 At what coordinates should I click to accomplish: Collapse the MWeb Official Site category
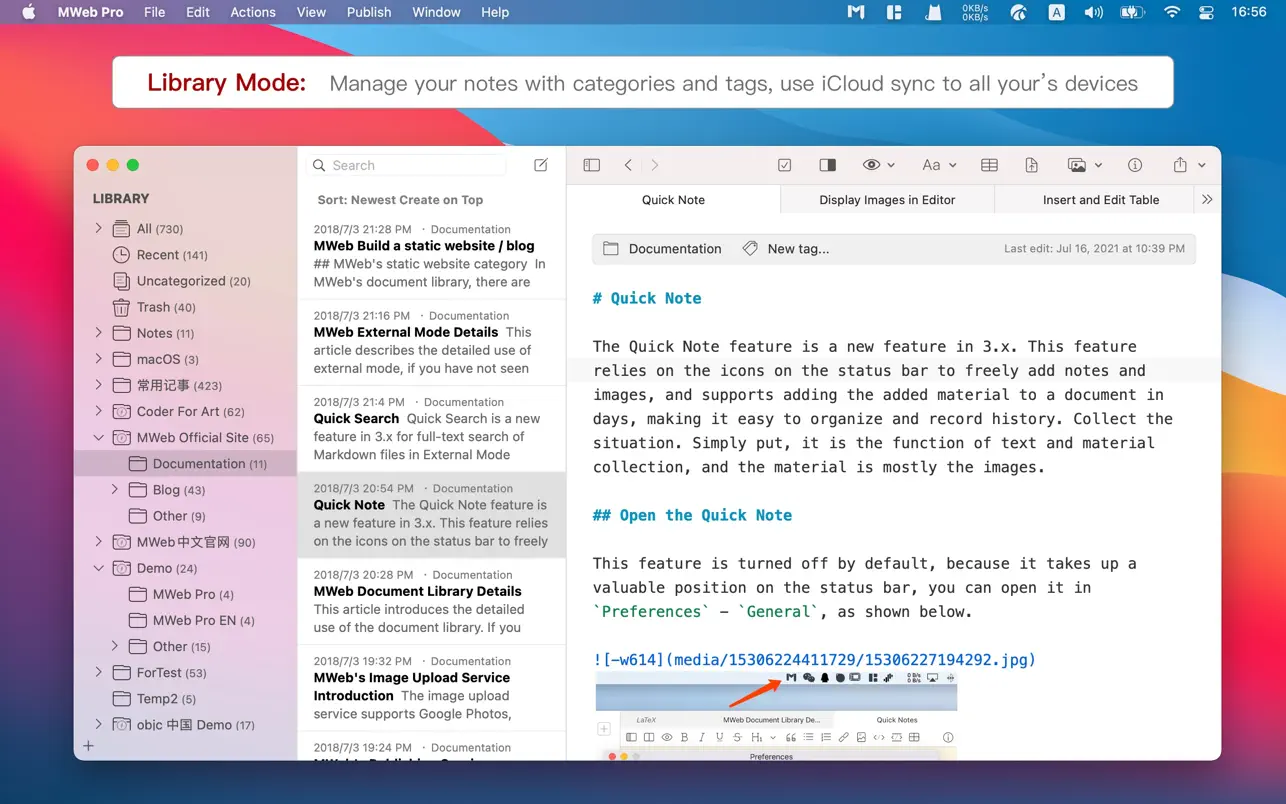click(x=98, y=437)
